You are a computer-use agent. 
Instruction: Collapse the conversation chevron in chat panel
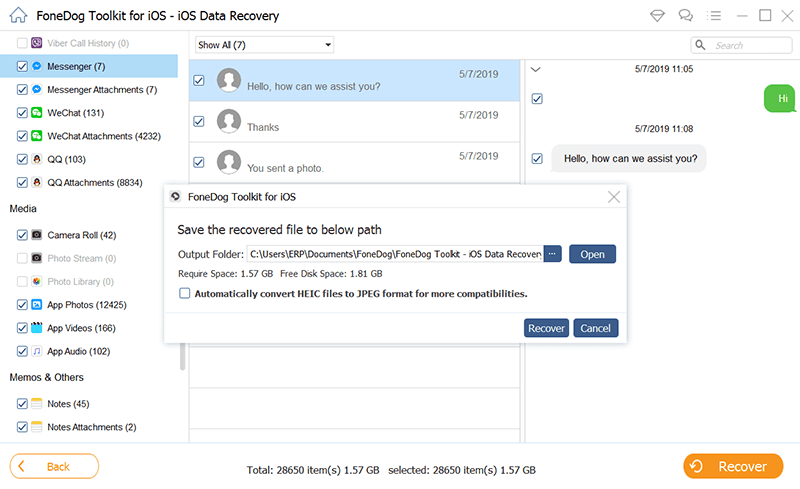tap(535, 70)
